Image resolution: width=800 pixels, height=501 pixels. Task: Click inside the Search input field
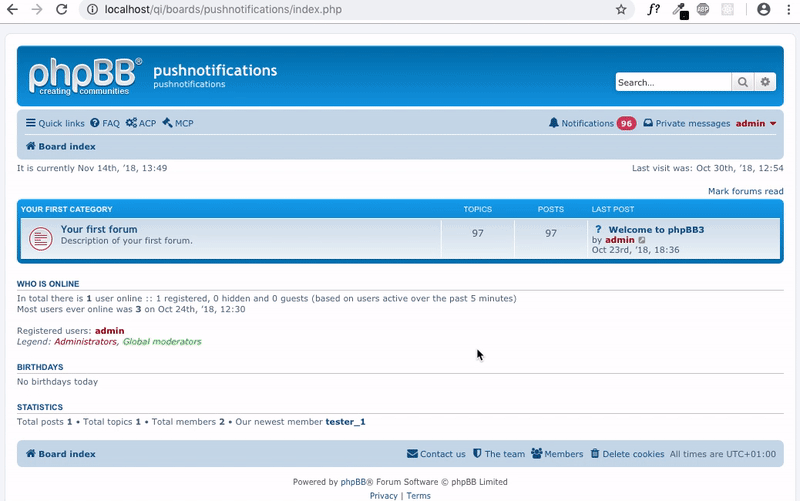coord(673,82)
